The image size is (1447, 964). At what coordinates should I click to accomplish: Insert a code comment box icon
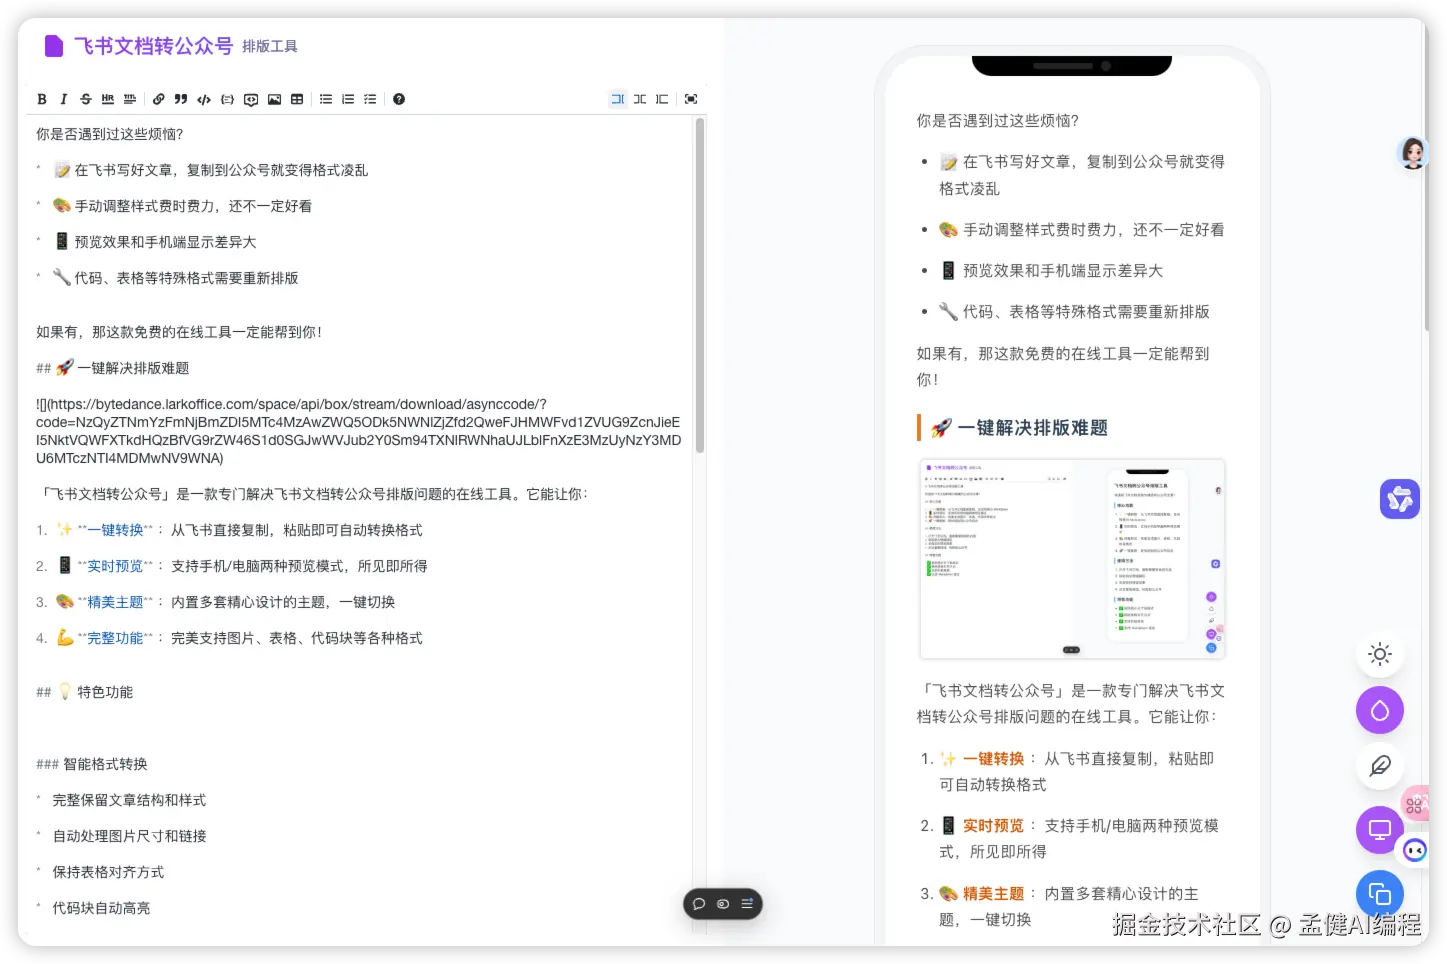pos(251,99)
